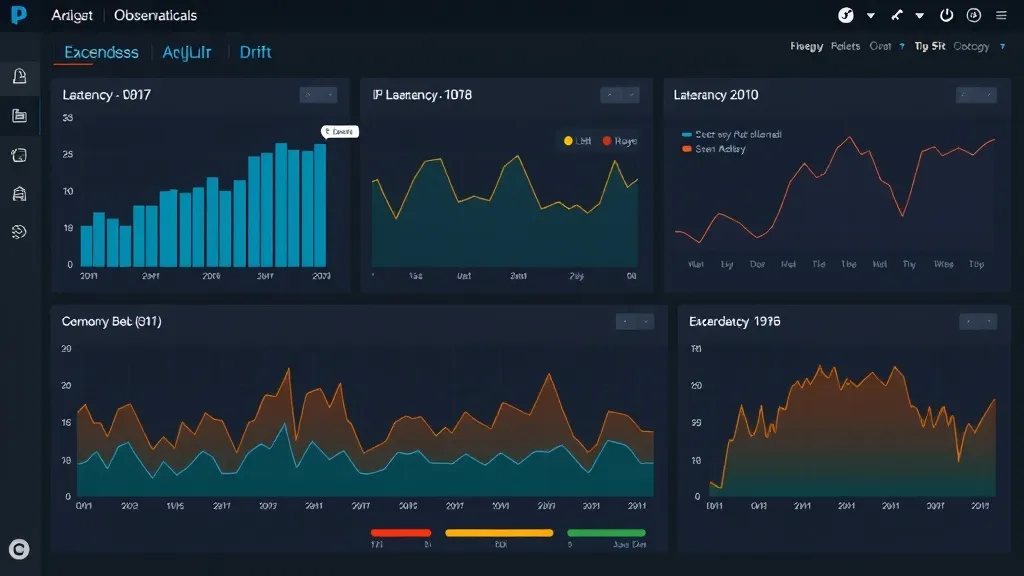The width and height of the screenshot is (1024, 576).
Task: Click the IP Laenency 1078 panel title
Action: click(x=422, y=95)
